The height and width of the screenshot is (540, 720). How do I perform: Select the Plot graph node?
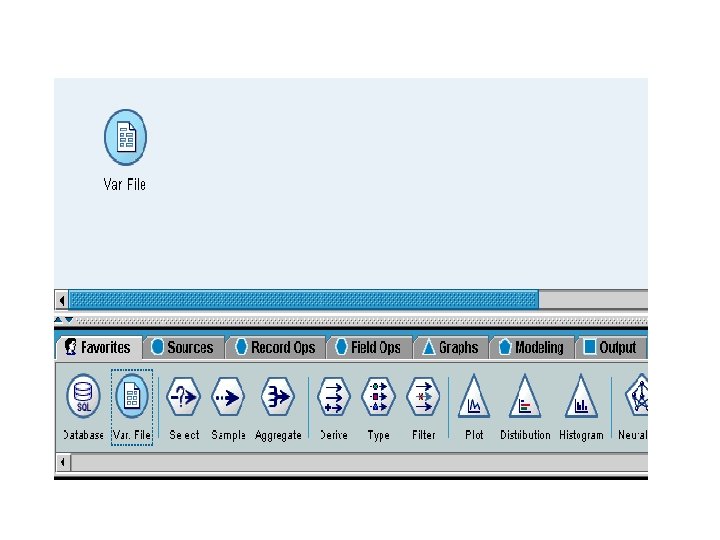474,397
